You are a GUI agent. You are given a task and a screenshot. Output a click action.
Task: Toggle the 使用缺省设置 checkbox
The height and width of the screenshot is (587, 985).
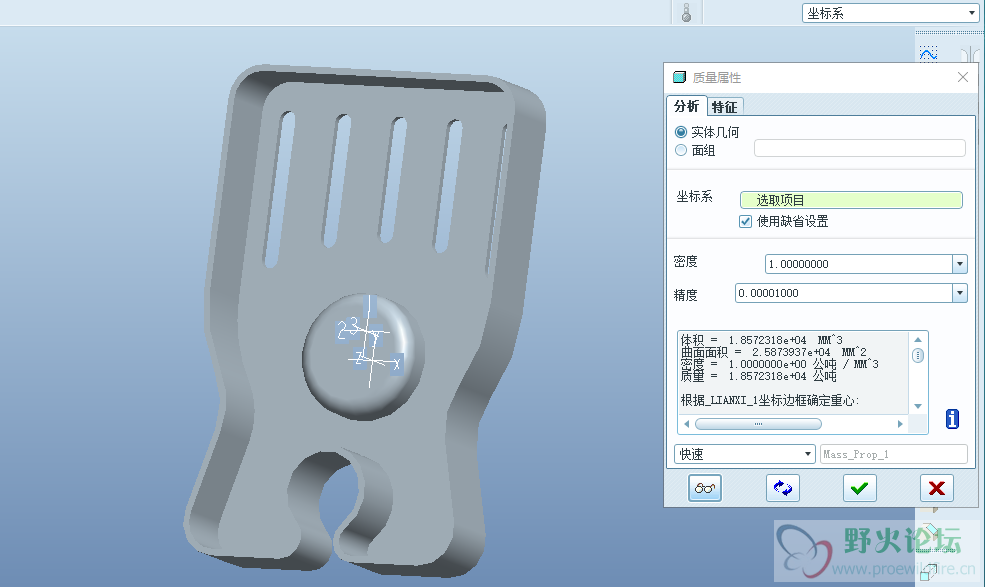pos(746,221)
